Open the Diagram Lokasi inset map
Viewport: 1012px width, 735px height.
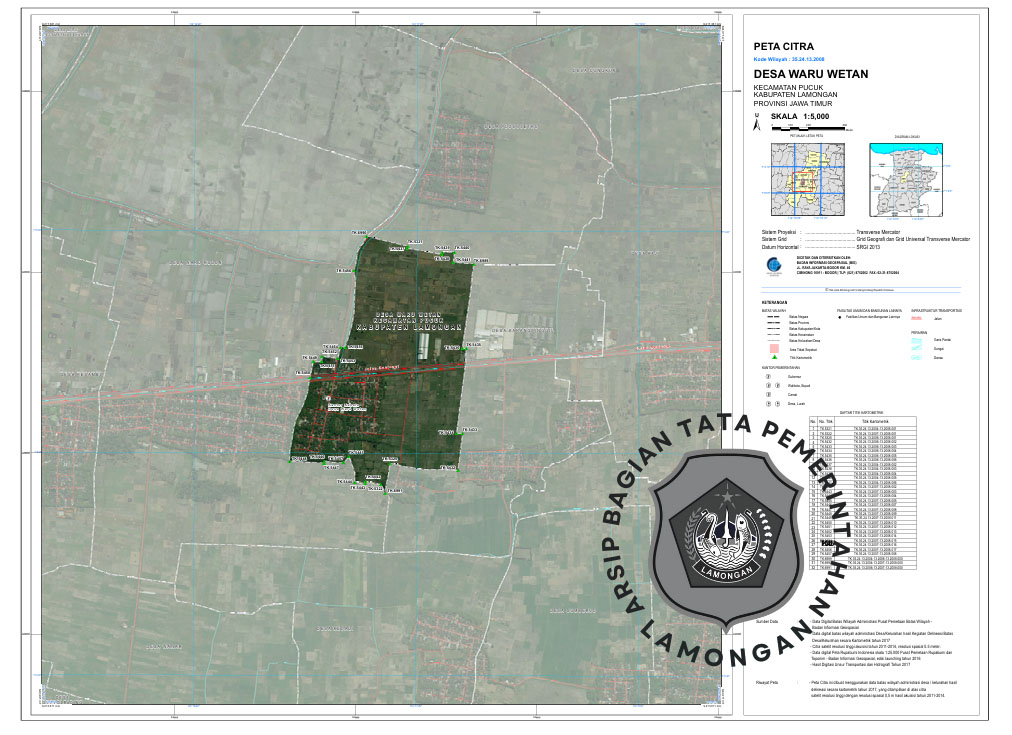907,177
